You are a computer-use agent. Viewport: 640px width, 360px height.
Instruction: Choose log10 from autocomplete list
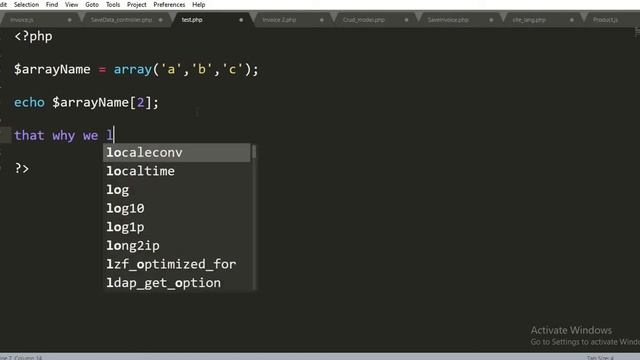[x=177, y=208]
